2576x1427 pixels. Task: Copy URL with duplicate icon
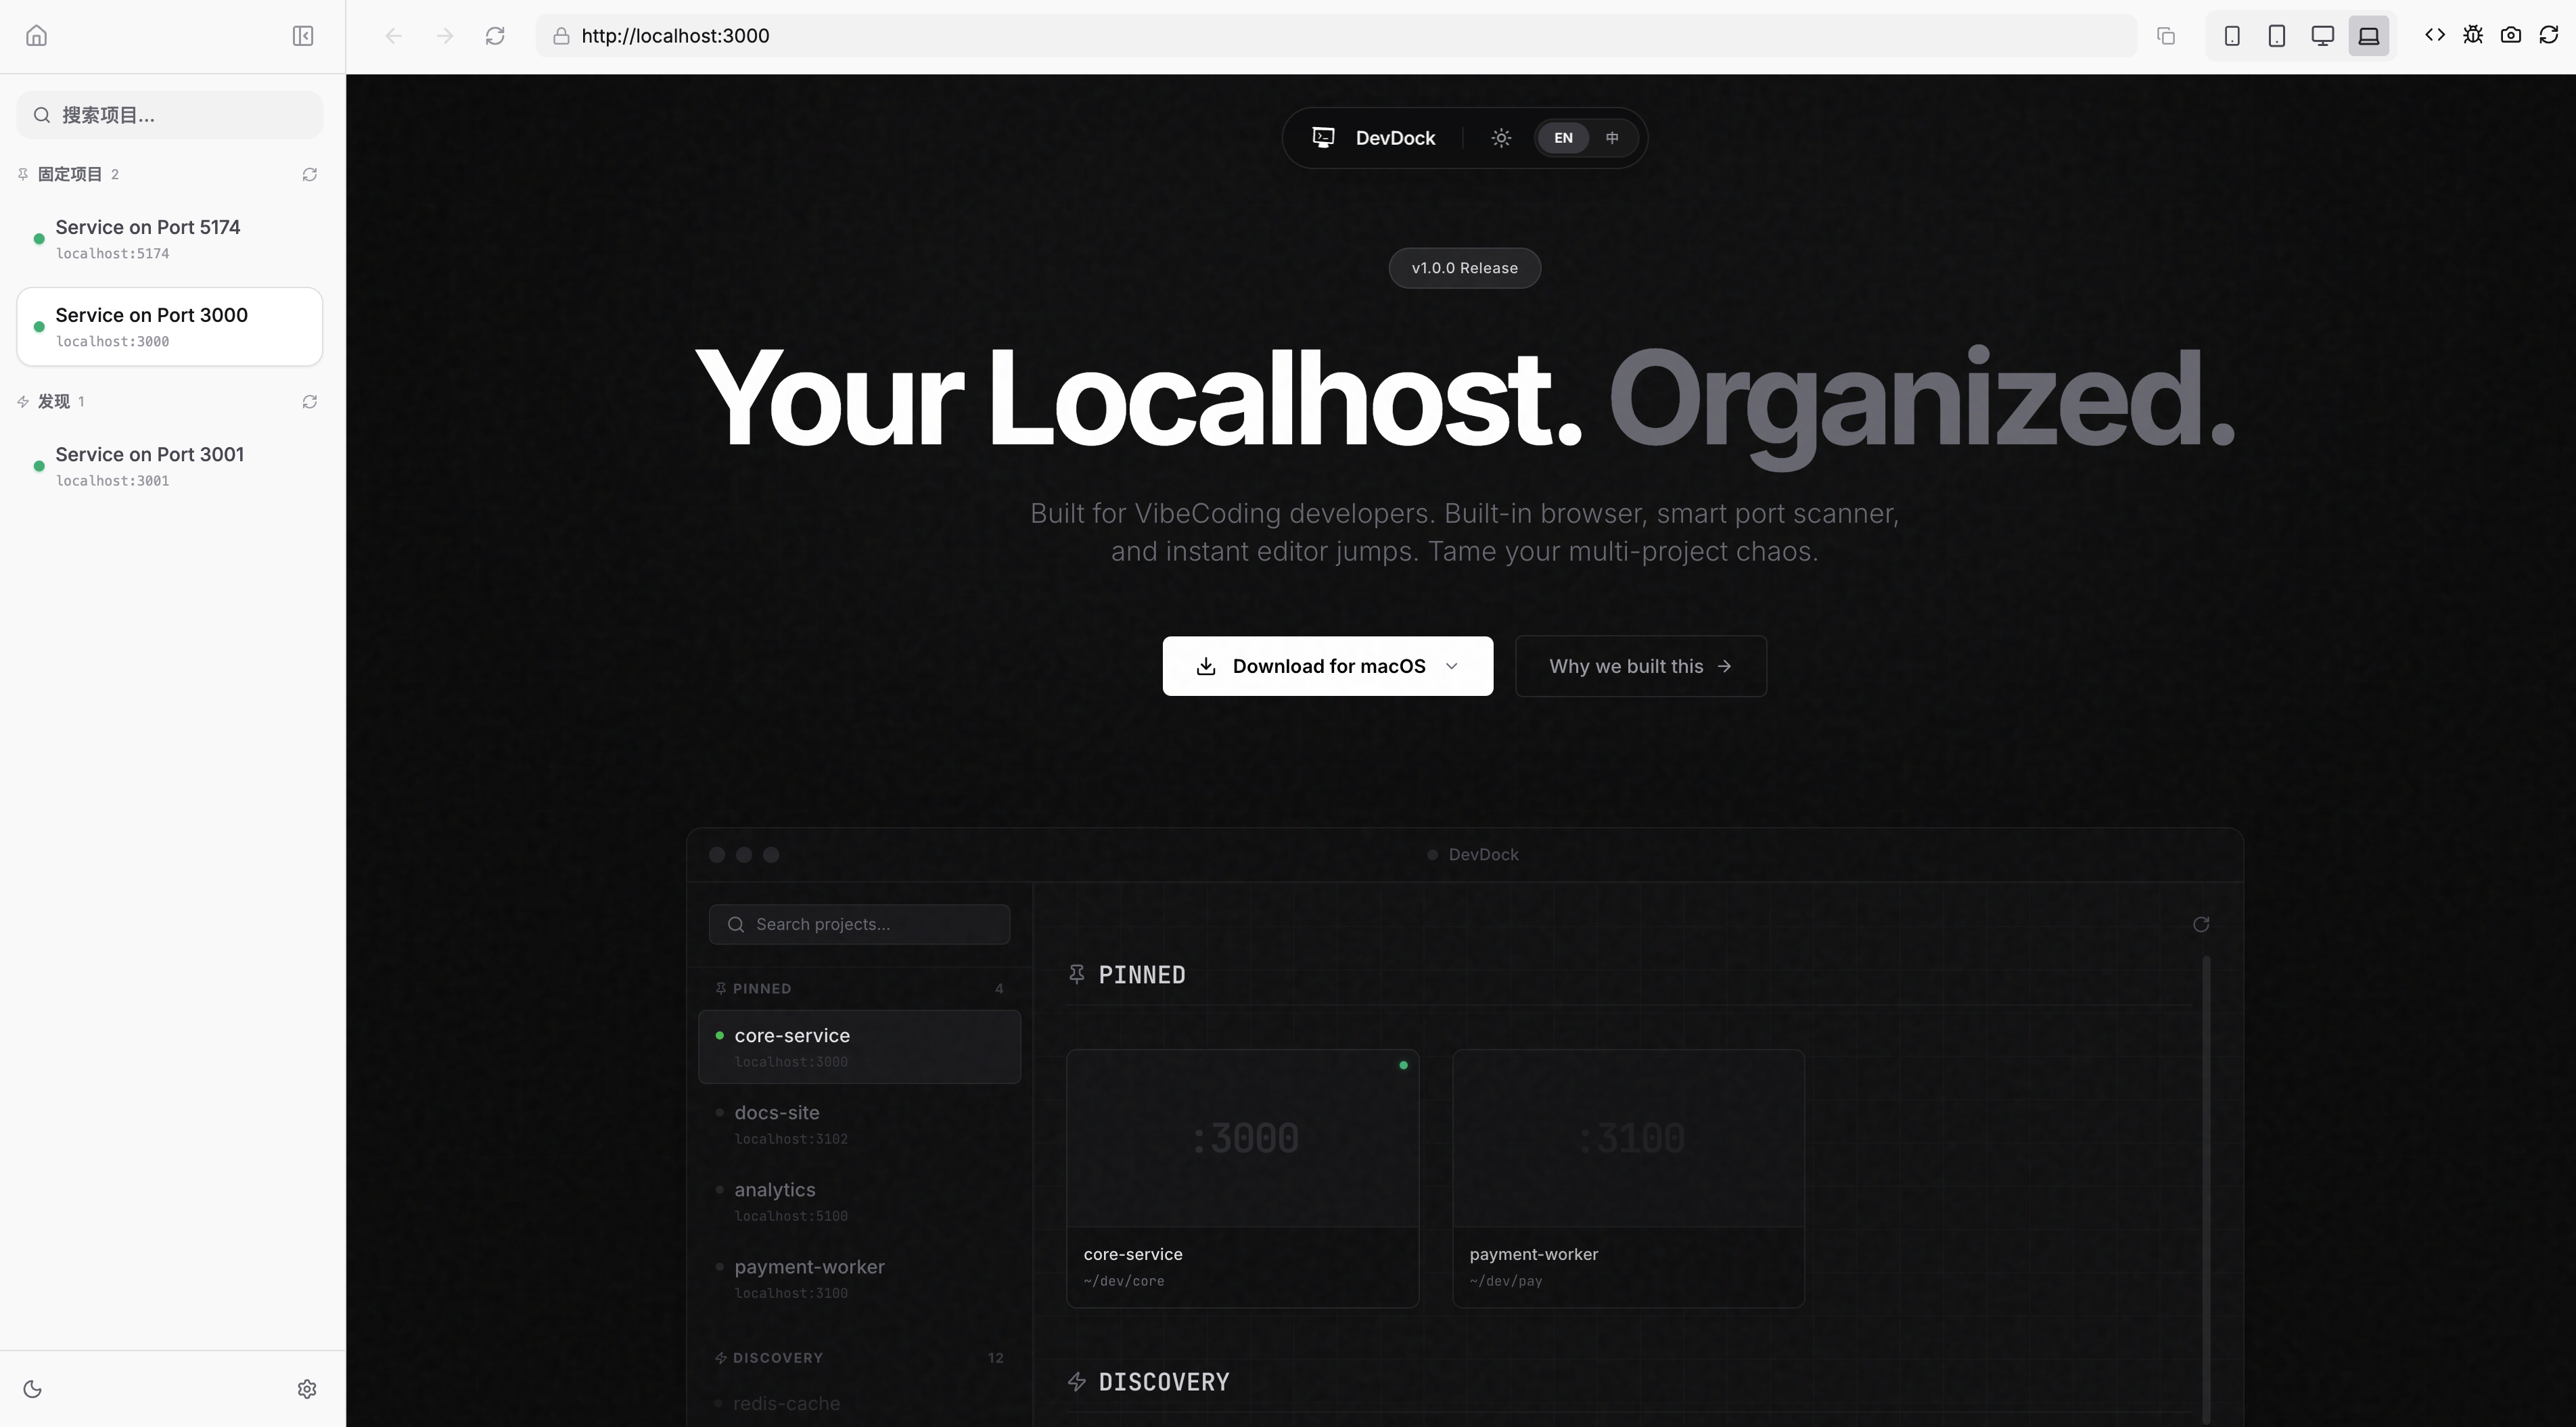(2166, 36)
